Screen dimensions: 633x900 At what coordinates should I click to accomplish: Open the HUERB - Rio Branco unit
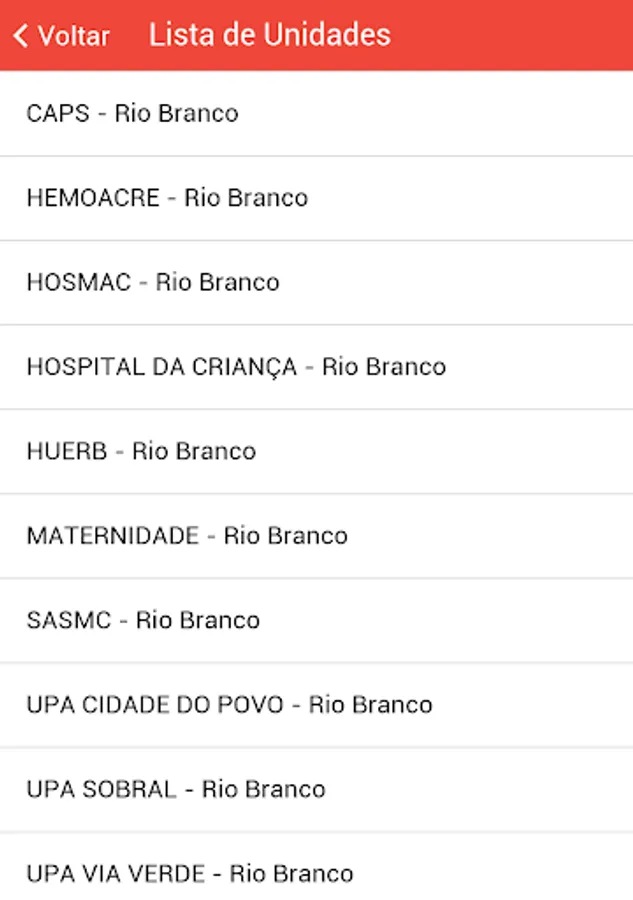coord(141,451)
